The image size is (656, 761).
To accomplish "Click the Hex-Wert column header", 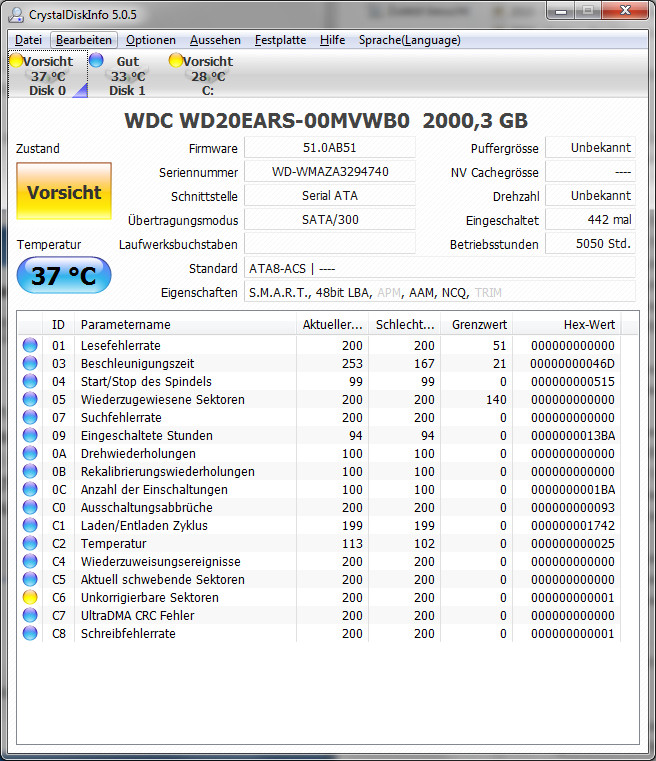I will click(x=567, y=324).
